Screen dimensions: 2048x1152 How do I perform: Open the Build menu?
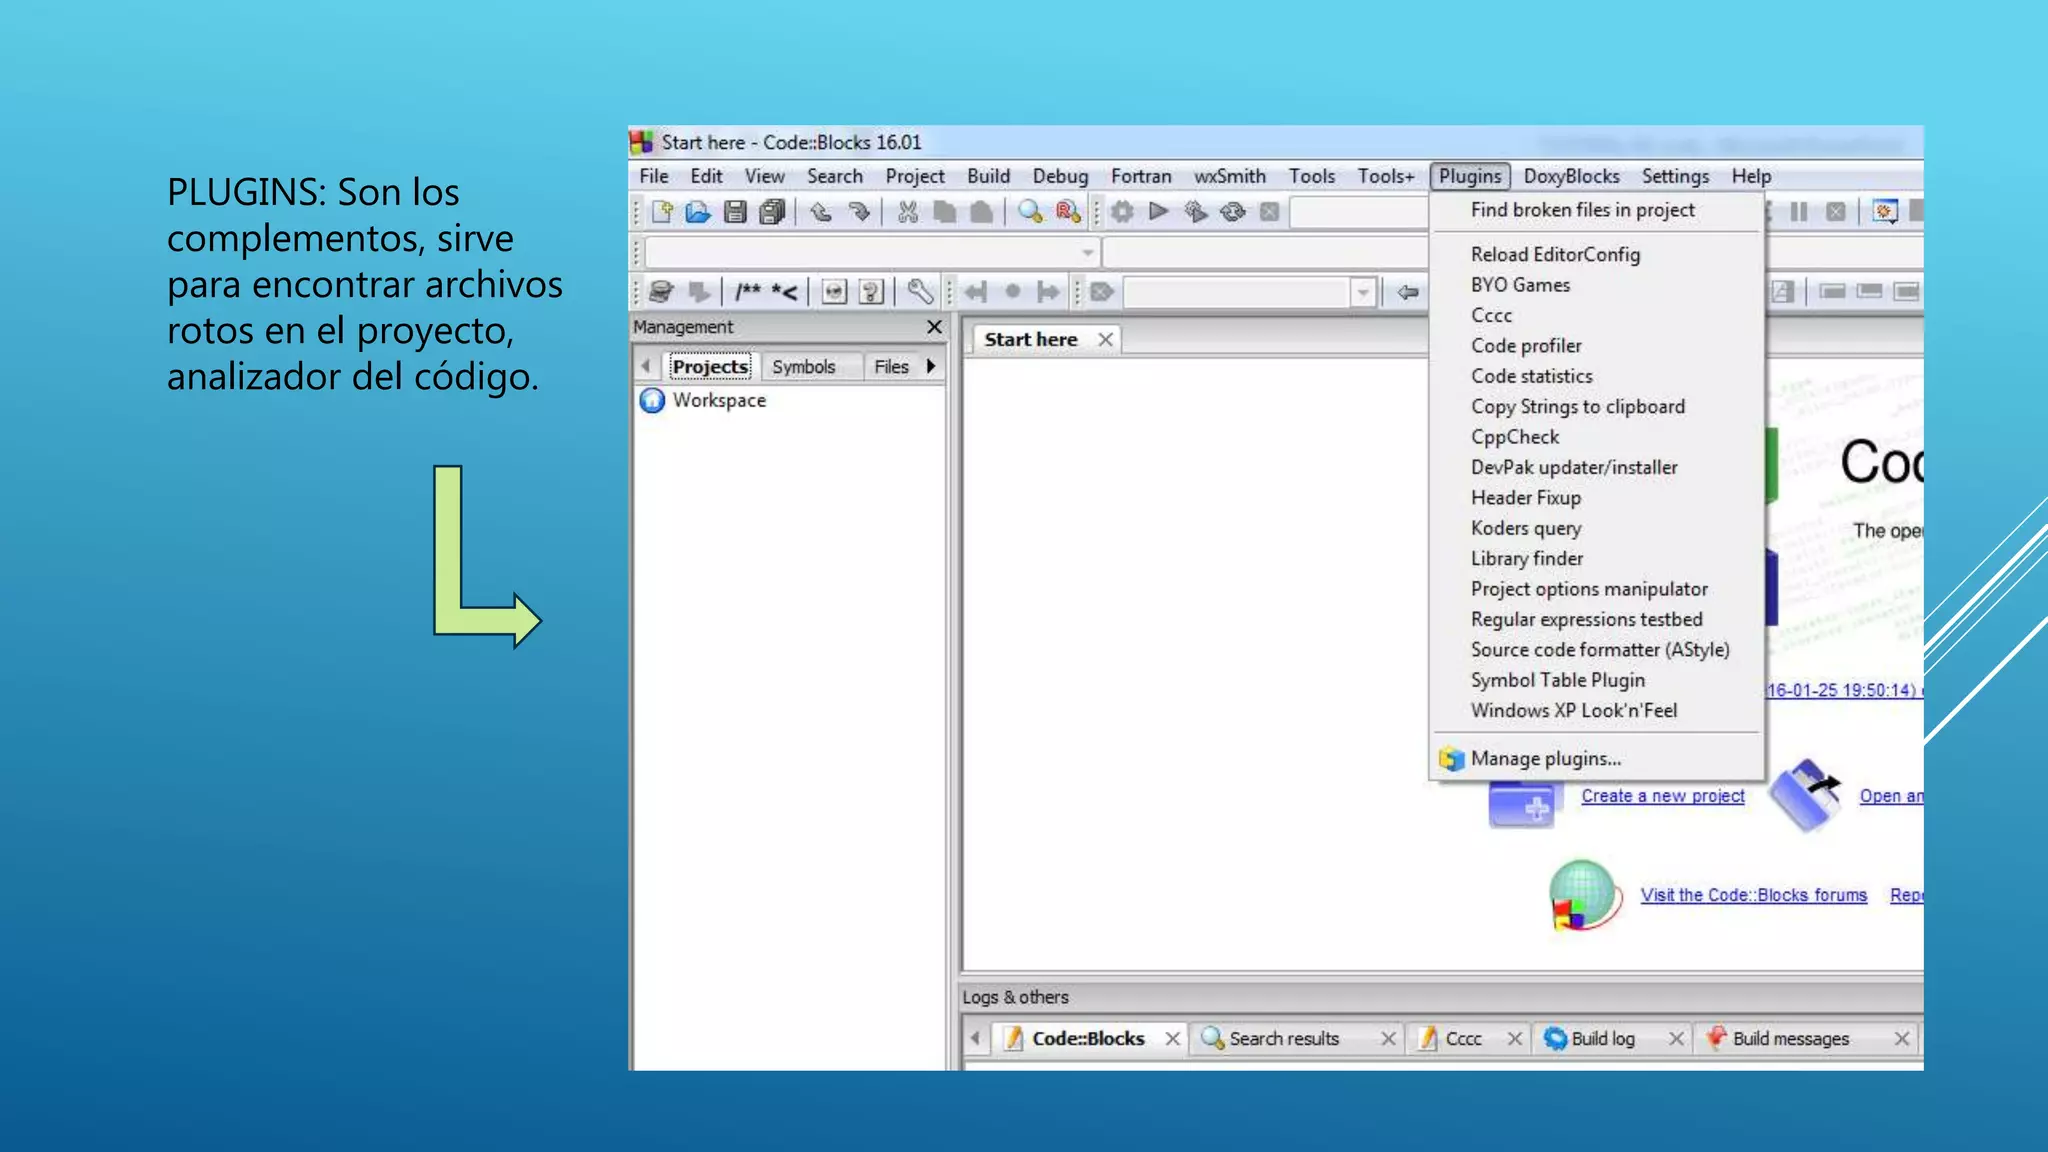[x=988, y=176]
